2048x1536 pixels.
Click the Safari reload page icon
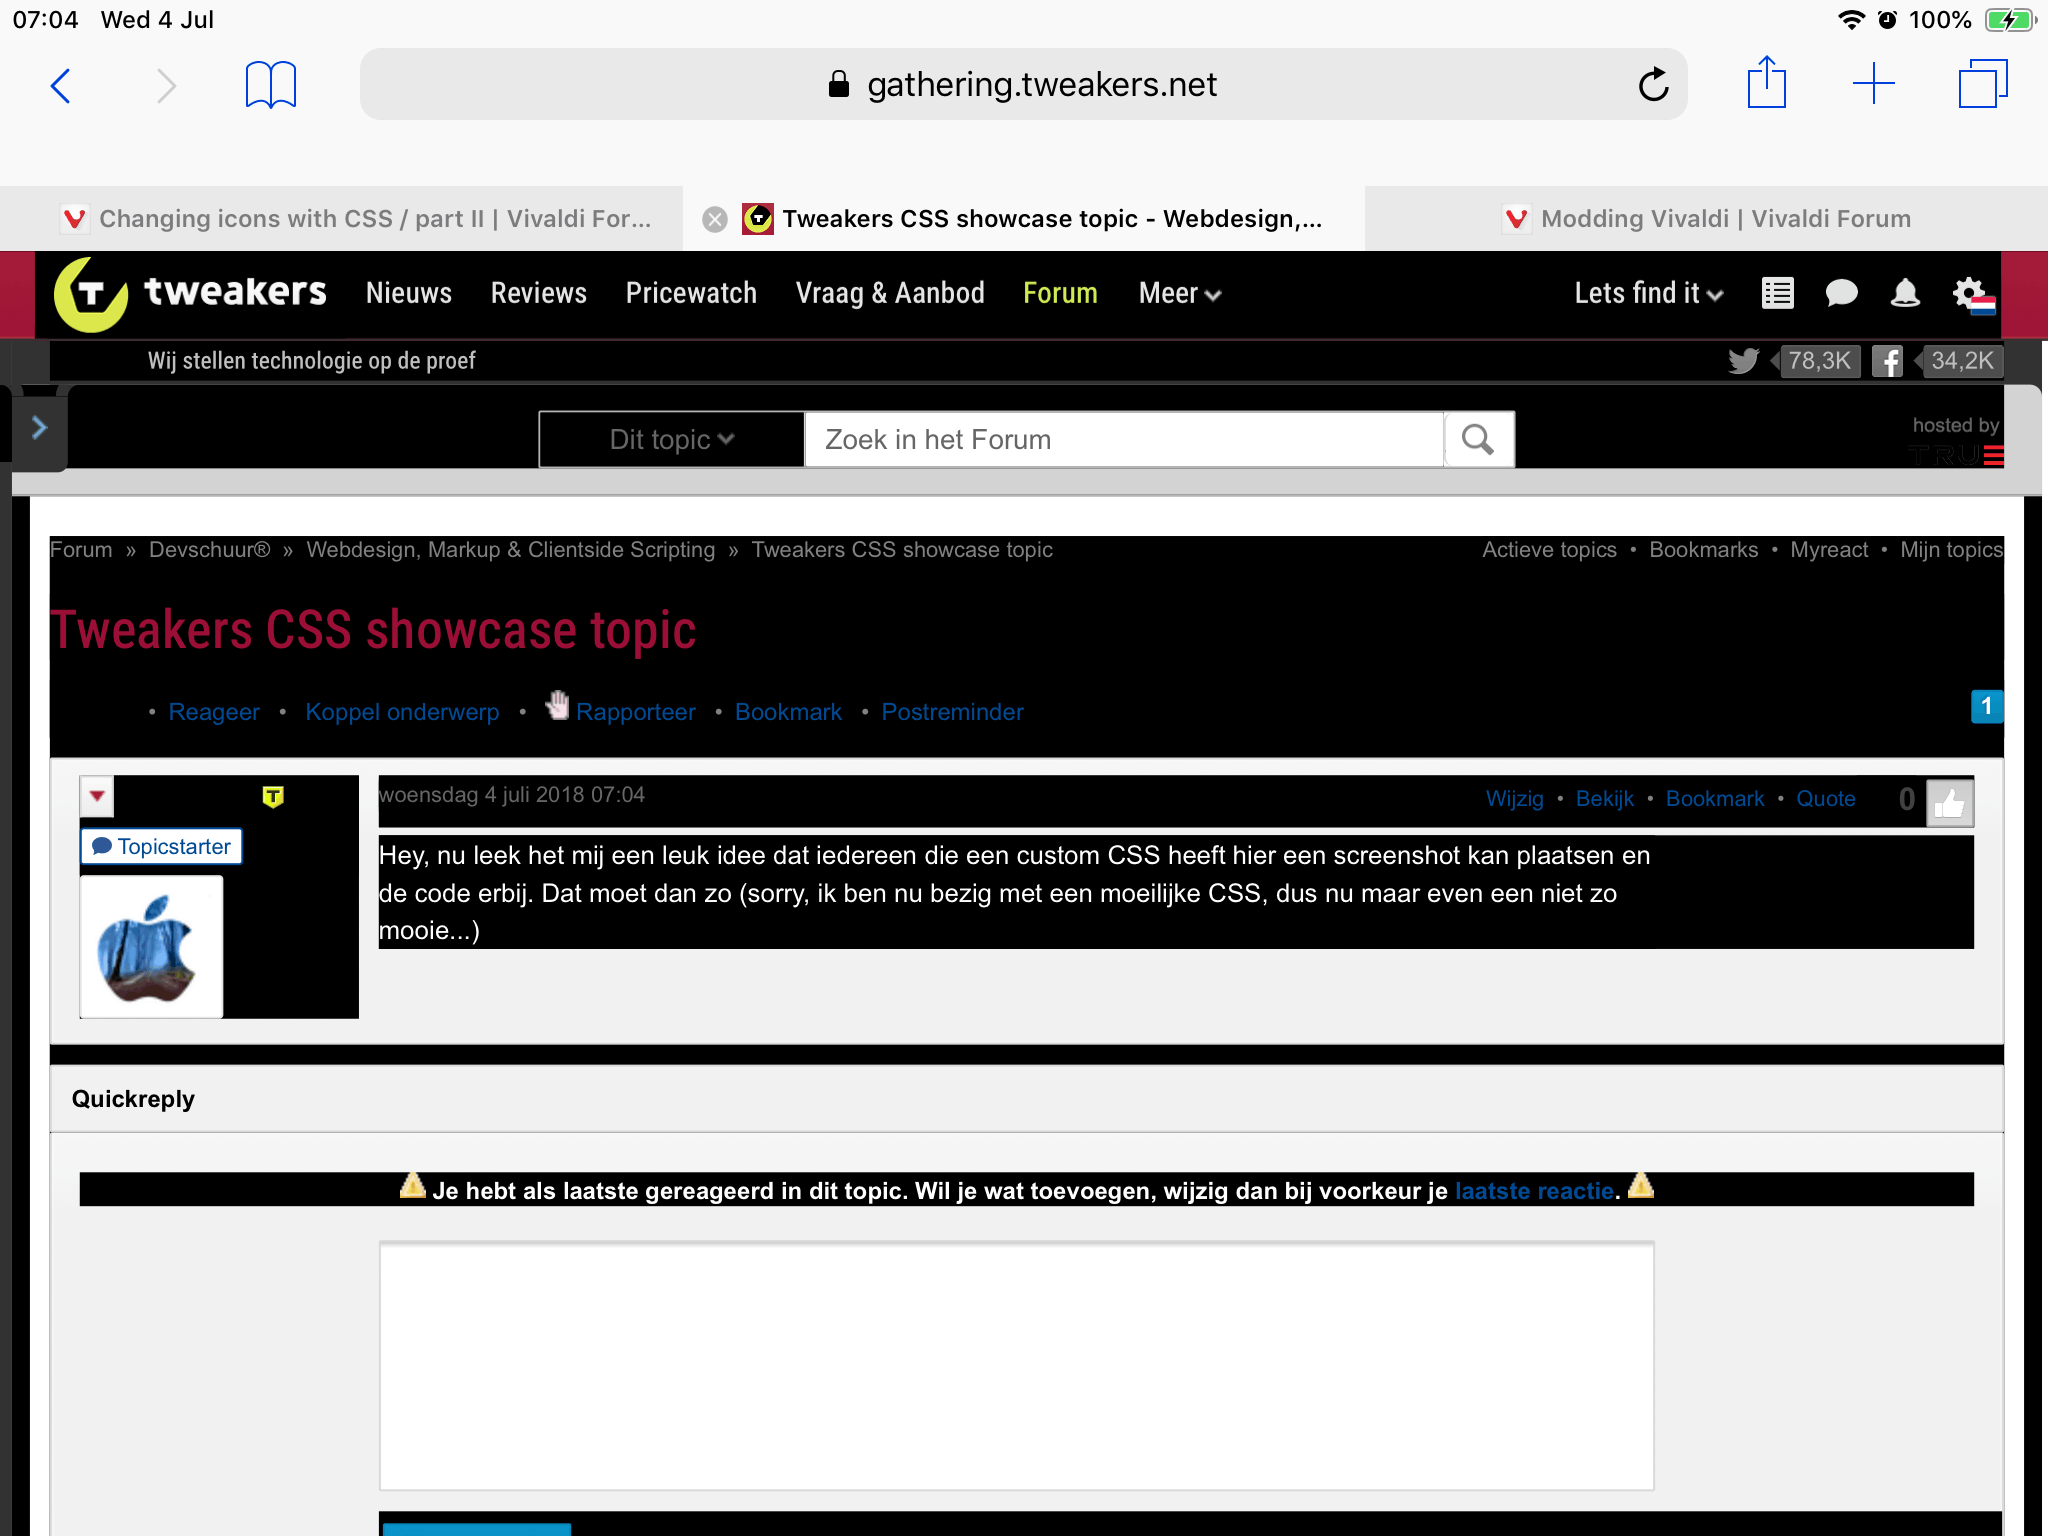[x=1653, y=85]
